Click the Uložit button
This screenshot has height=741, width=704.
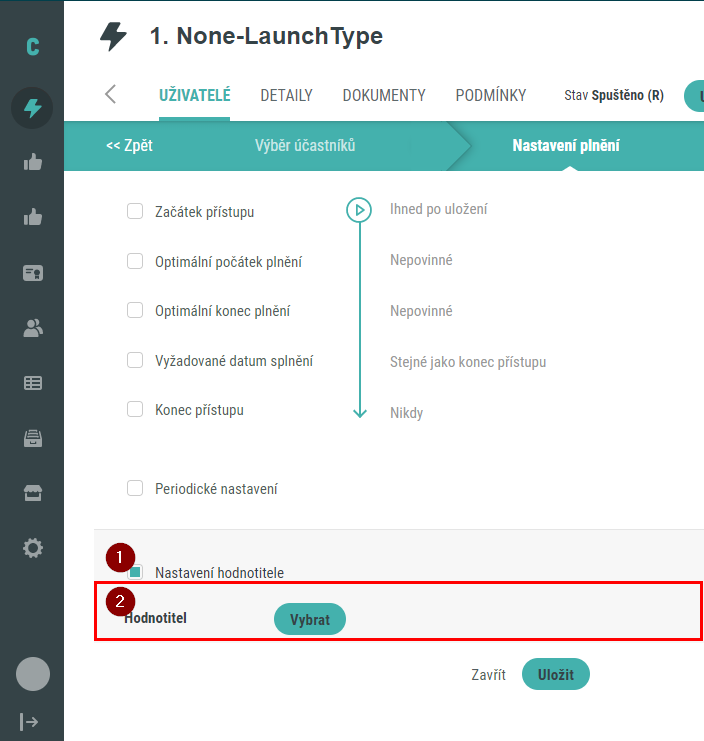tap(555, 675)
